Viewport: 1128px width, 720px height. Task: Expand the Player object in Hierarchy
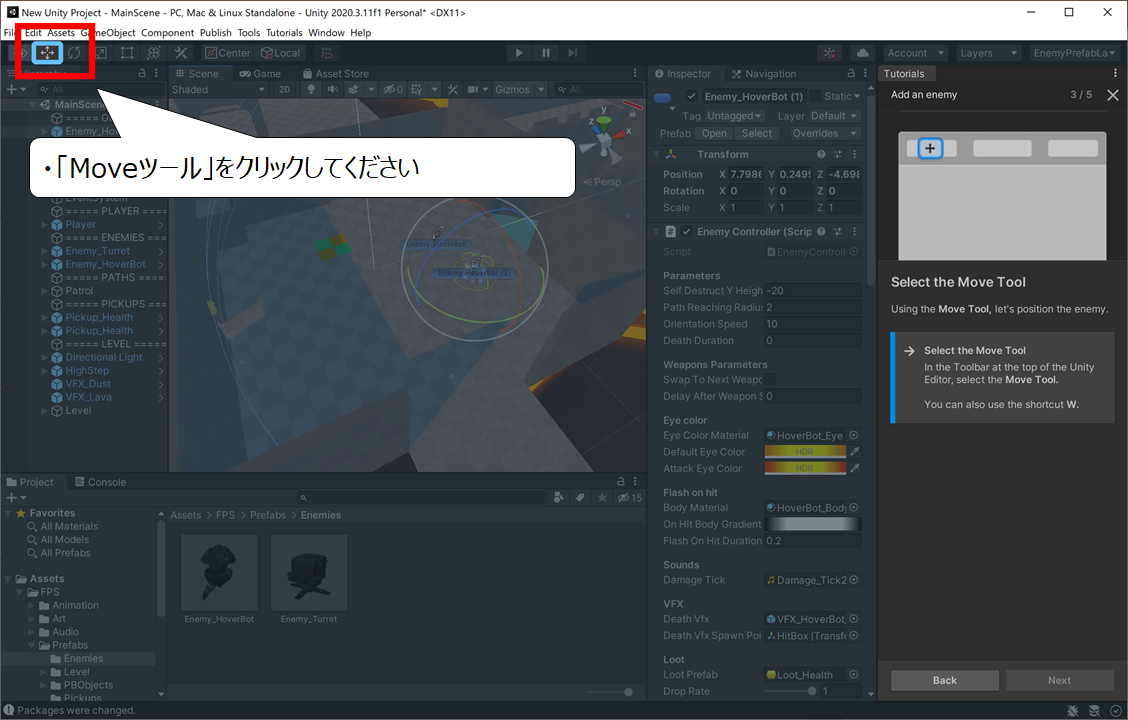45,224
